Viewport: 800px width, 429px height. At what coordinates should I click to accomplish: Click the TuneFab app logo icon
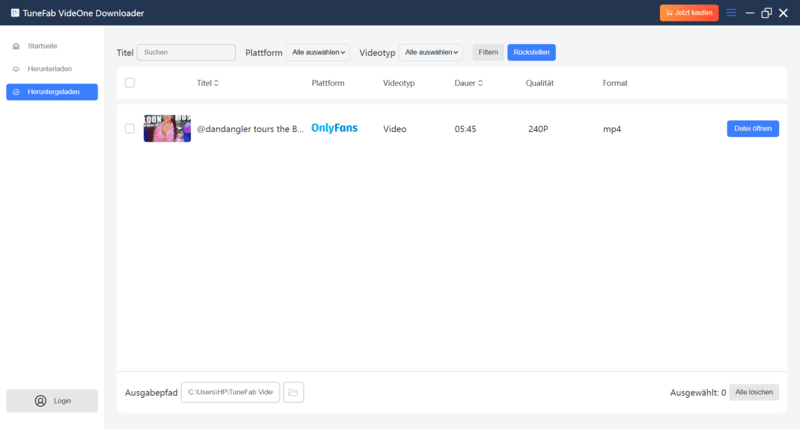[15, 13]
